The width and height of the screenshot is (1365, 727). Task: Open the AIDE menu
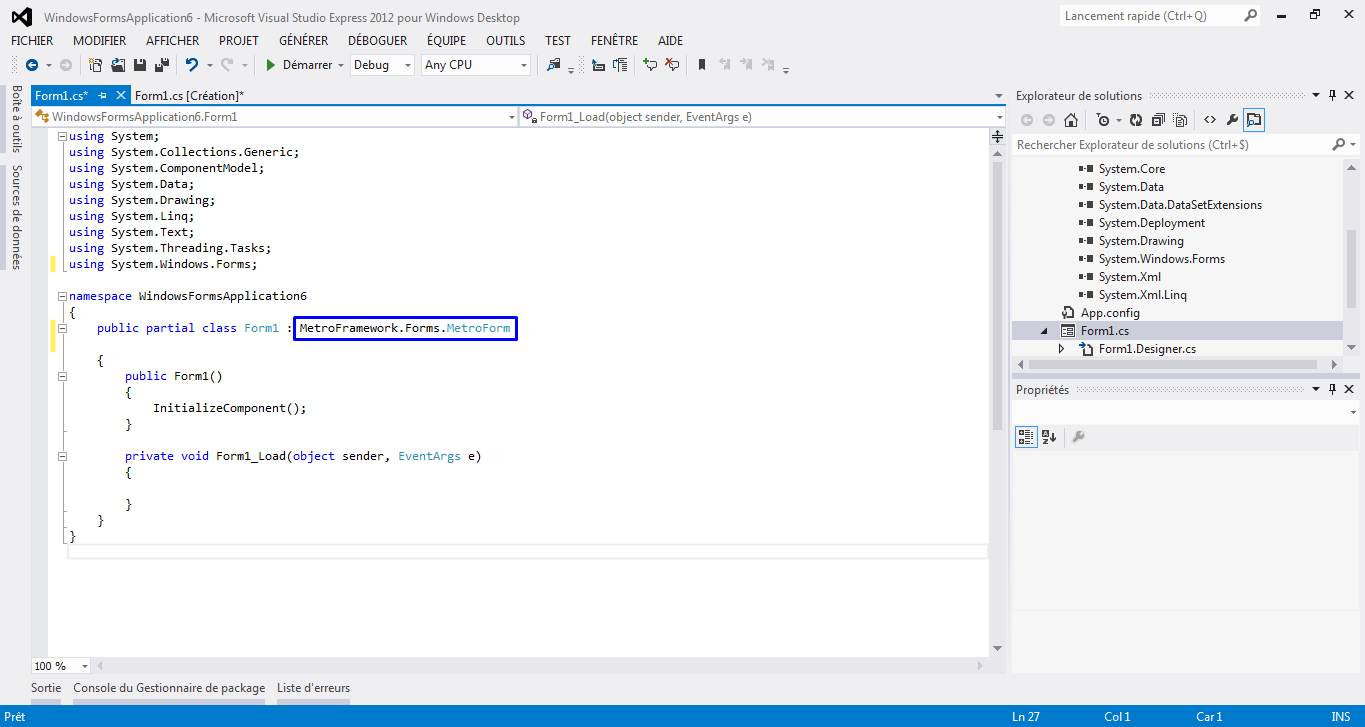click(x=671, y=41)
